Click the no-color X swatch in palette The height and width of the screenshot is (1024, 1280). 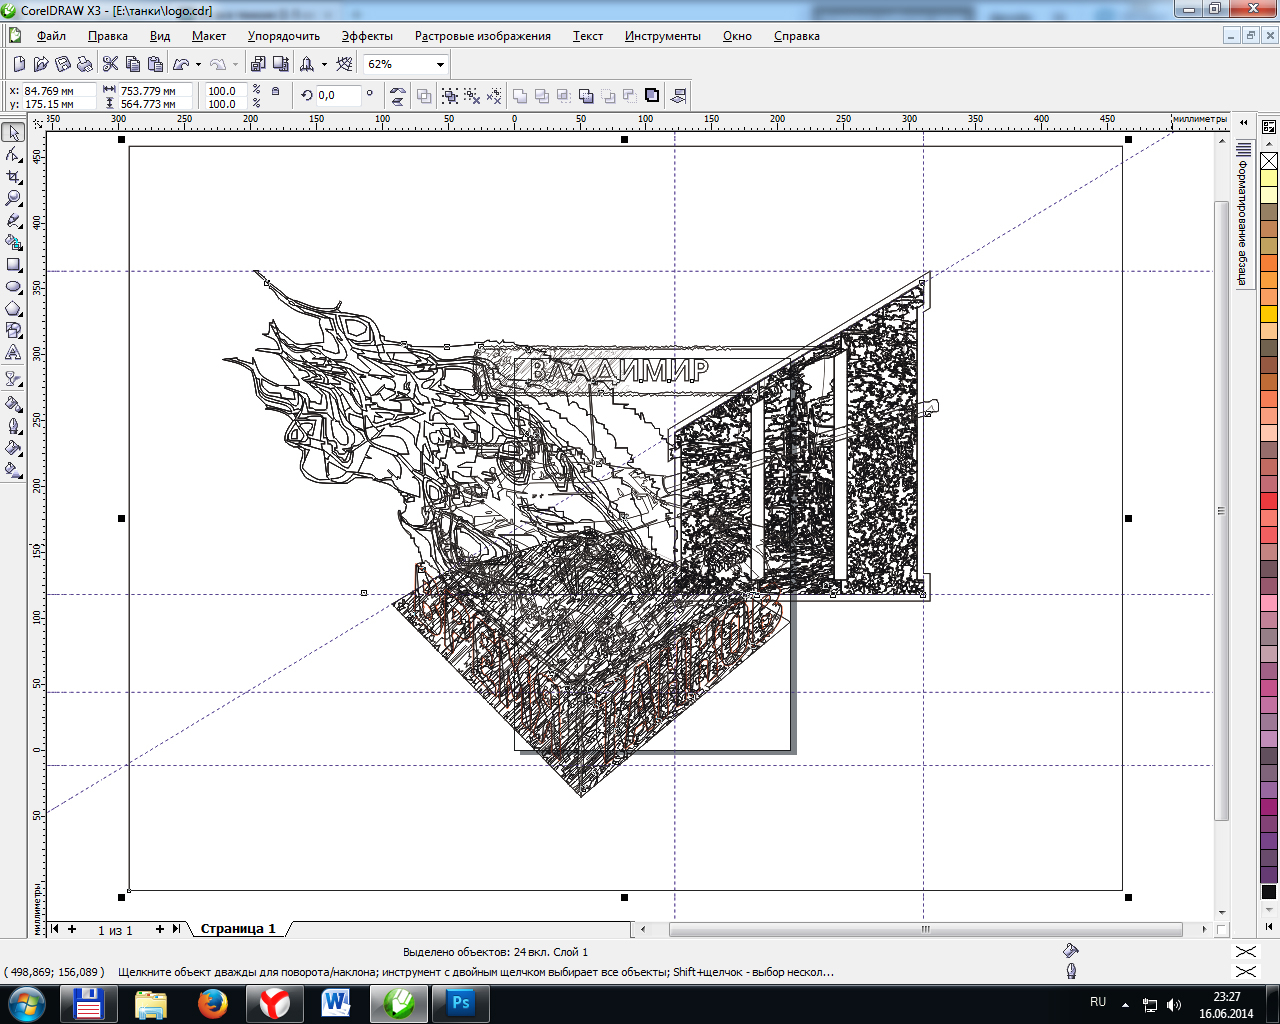[1269, 161]
